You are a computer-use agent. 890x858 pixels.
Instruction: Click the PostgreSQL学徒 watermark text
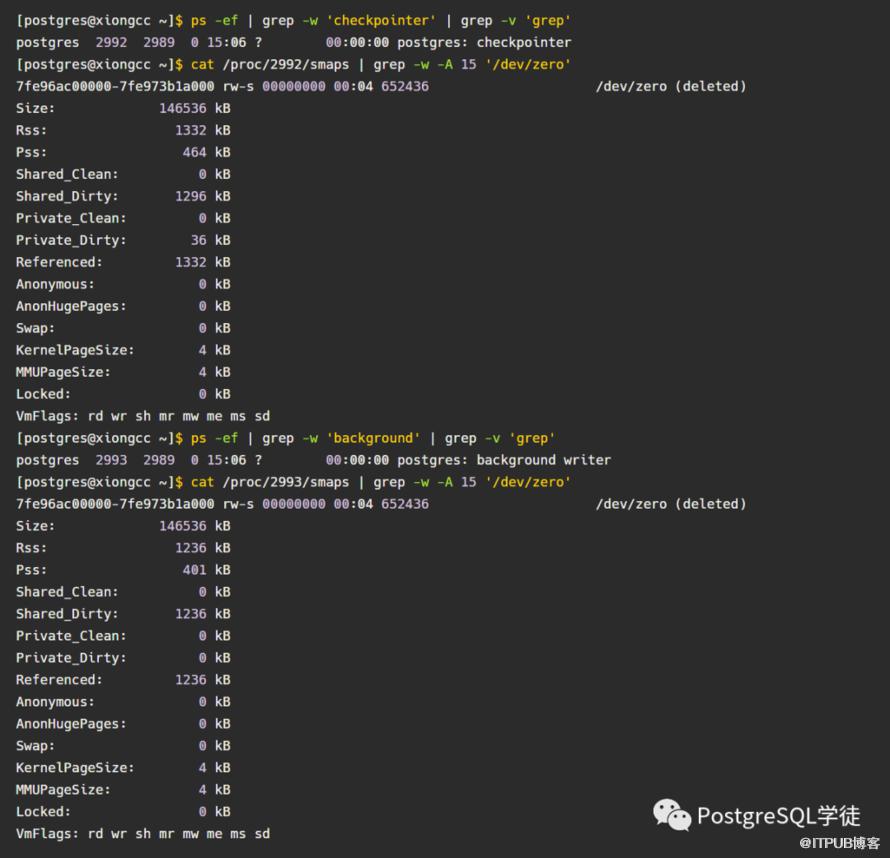click(778, 816)
